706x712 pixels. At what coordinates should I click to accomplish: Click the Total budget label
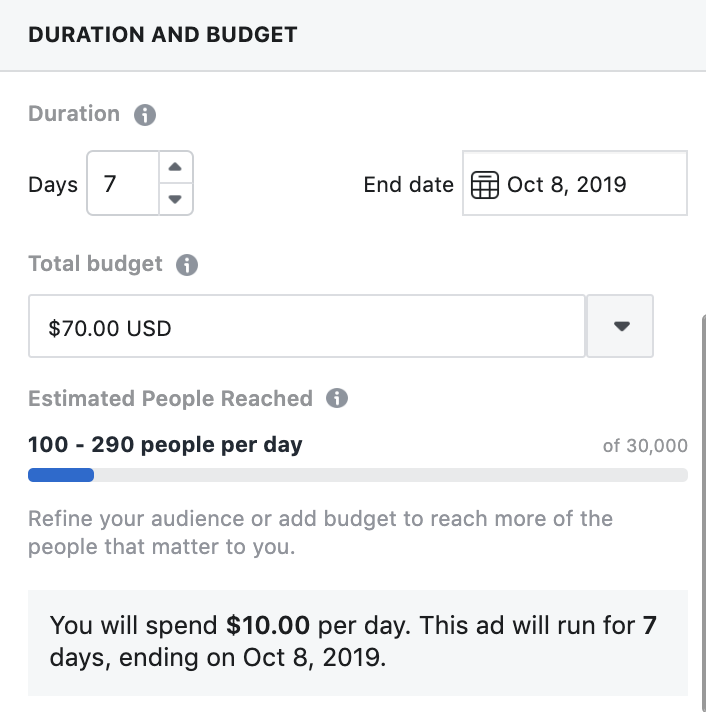(95, 264)
